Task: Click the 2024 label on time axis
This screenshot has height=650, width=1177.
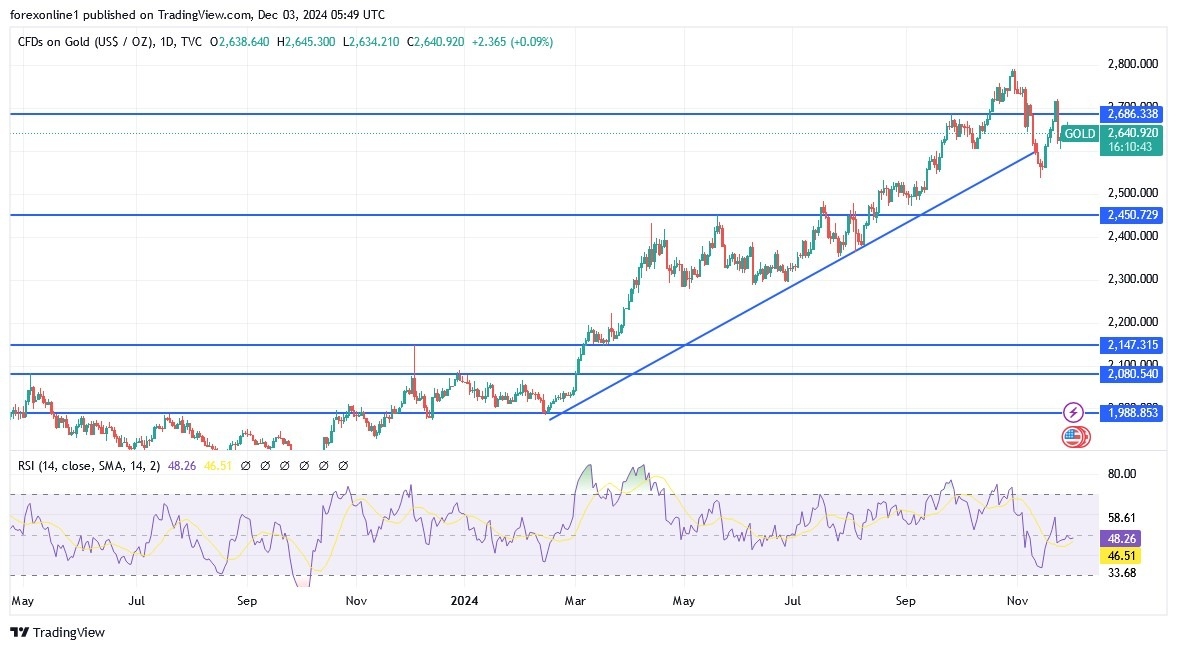Action: (x=463, y=601)
